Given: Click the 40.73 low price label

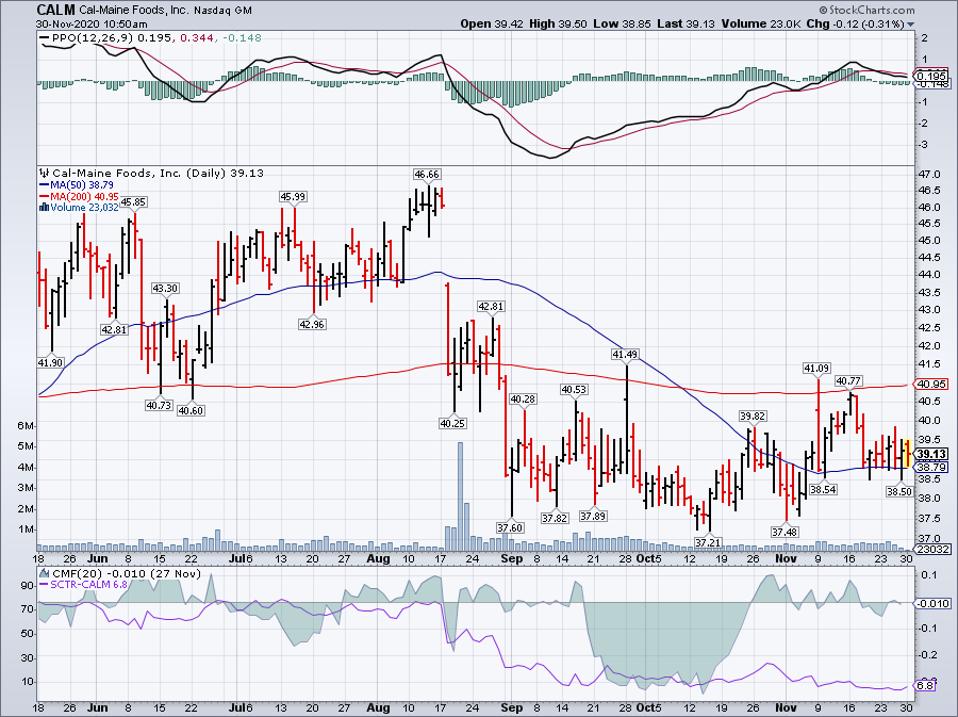Looking at the screenshot, I should pos(159,405).
